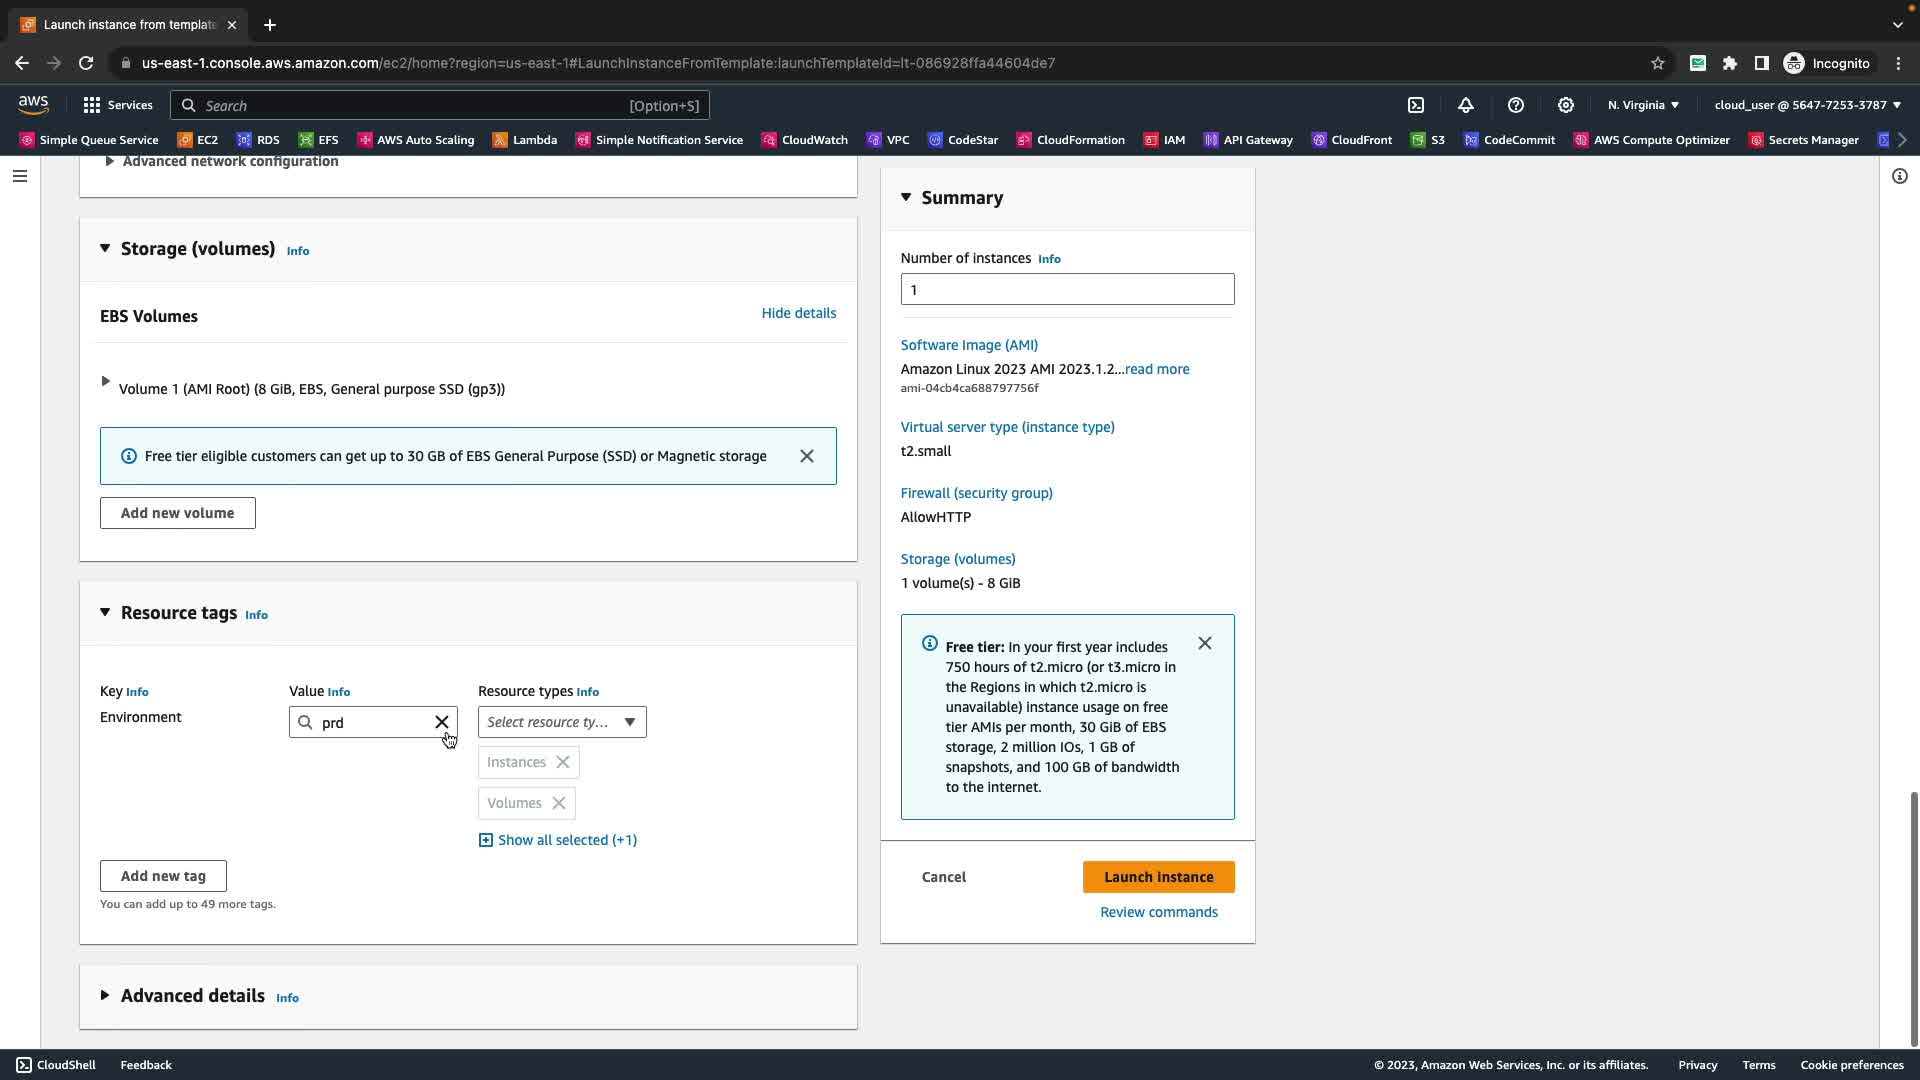Open AWS CloudShell icon in top navigation
The height and width of the screenshot is (1080, 1920).
click(1416, 105)
